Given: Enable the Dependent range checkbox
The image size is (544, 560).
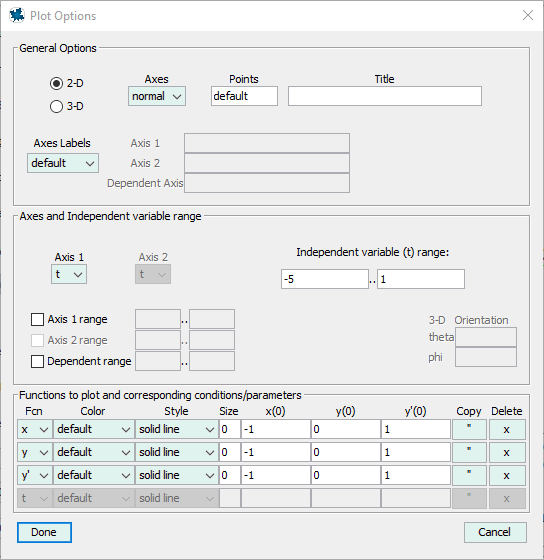Looking at the screenshot, I should tap(38, 361).
